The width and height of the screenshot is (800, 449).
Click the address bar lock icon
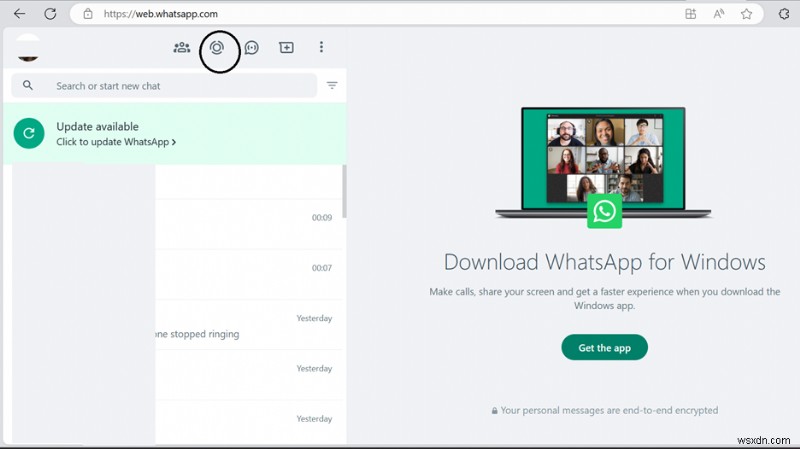coord(88,14)
